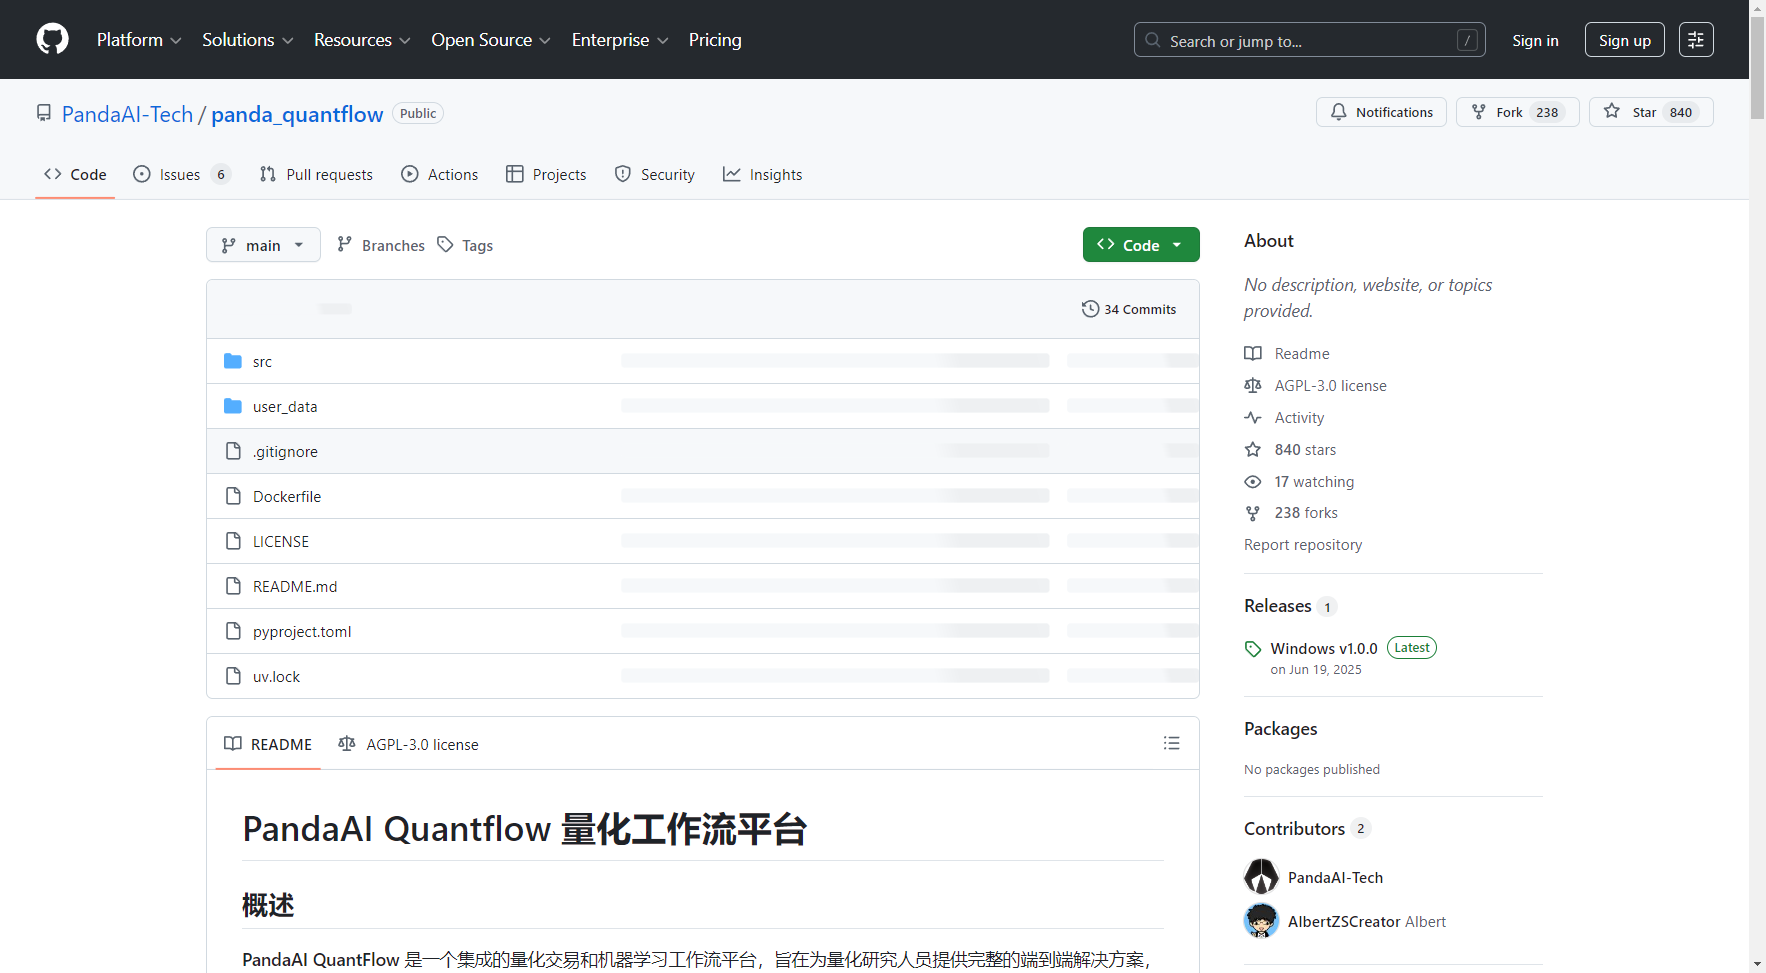
Task: Open the Readme link in About
Action: tap(1302, 354)
